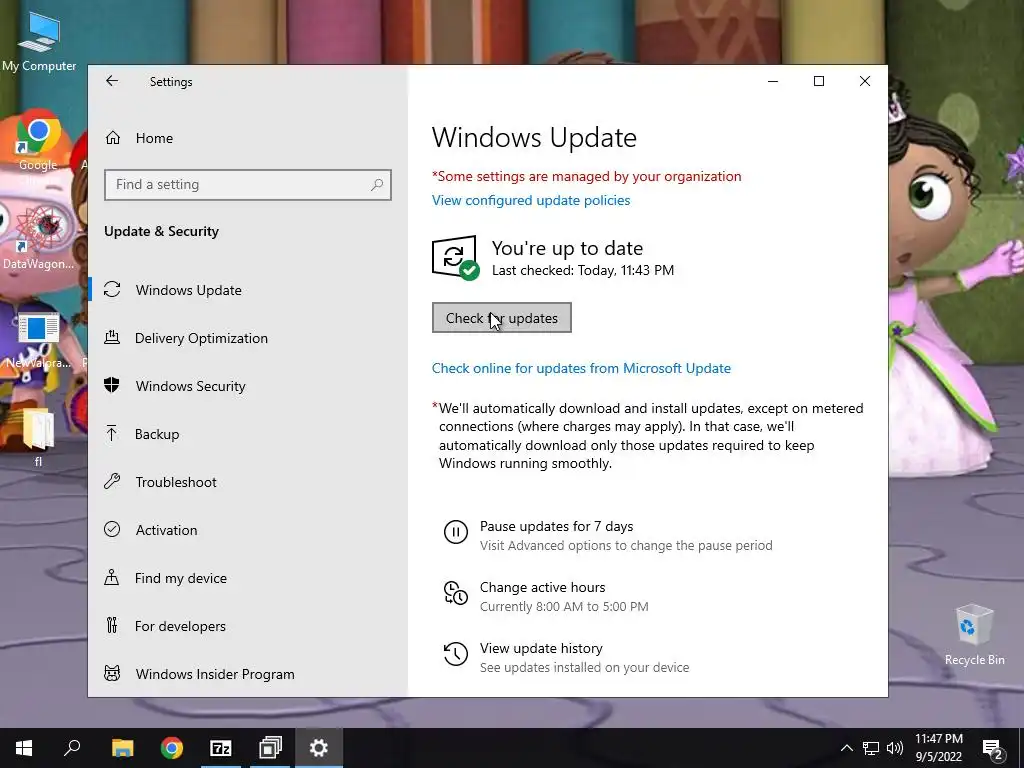Focus the Find a setting search box
Viewport: 1024px width, 768px height.
point(248,185)
